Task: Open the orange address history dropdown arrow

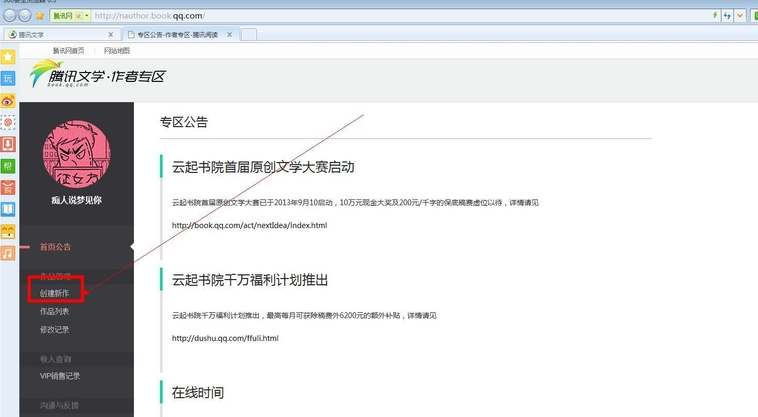Action: [x=740, y=16]
